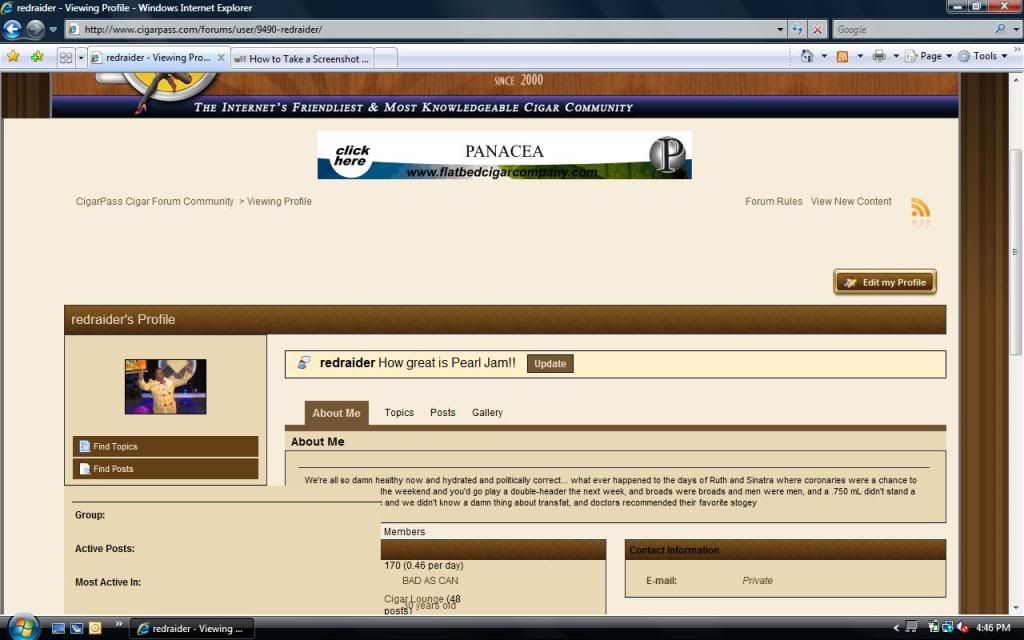1024x640 pixels.
Task: Click the volume speaker tray icon
Action: pos(962,628)
